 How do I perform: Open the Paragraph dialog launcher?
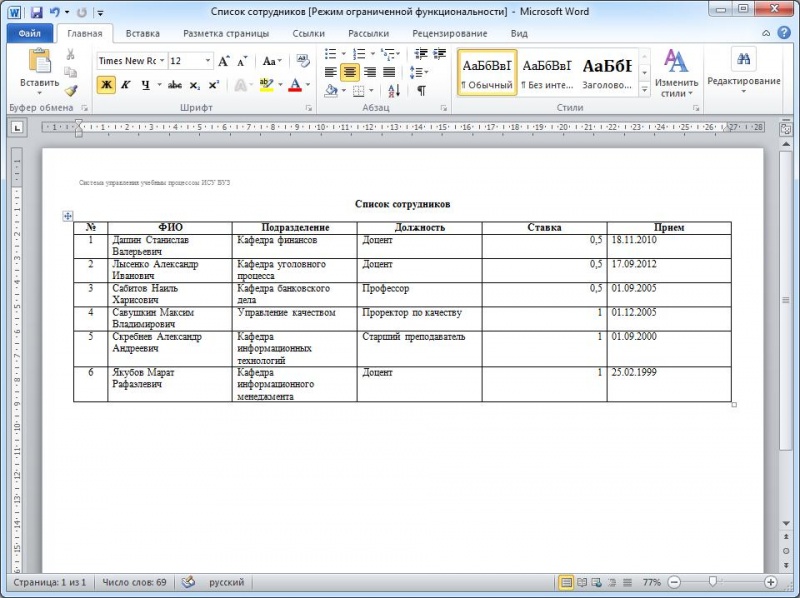(444, 108)
